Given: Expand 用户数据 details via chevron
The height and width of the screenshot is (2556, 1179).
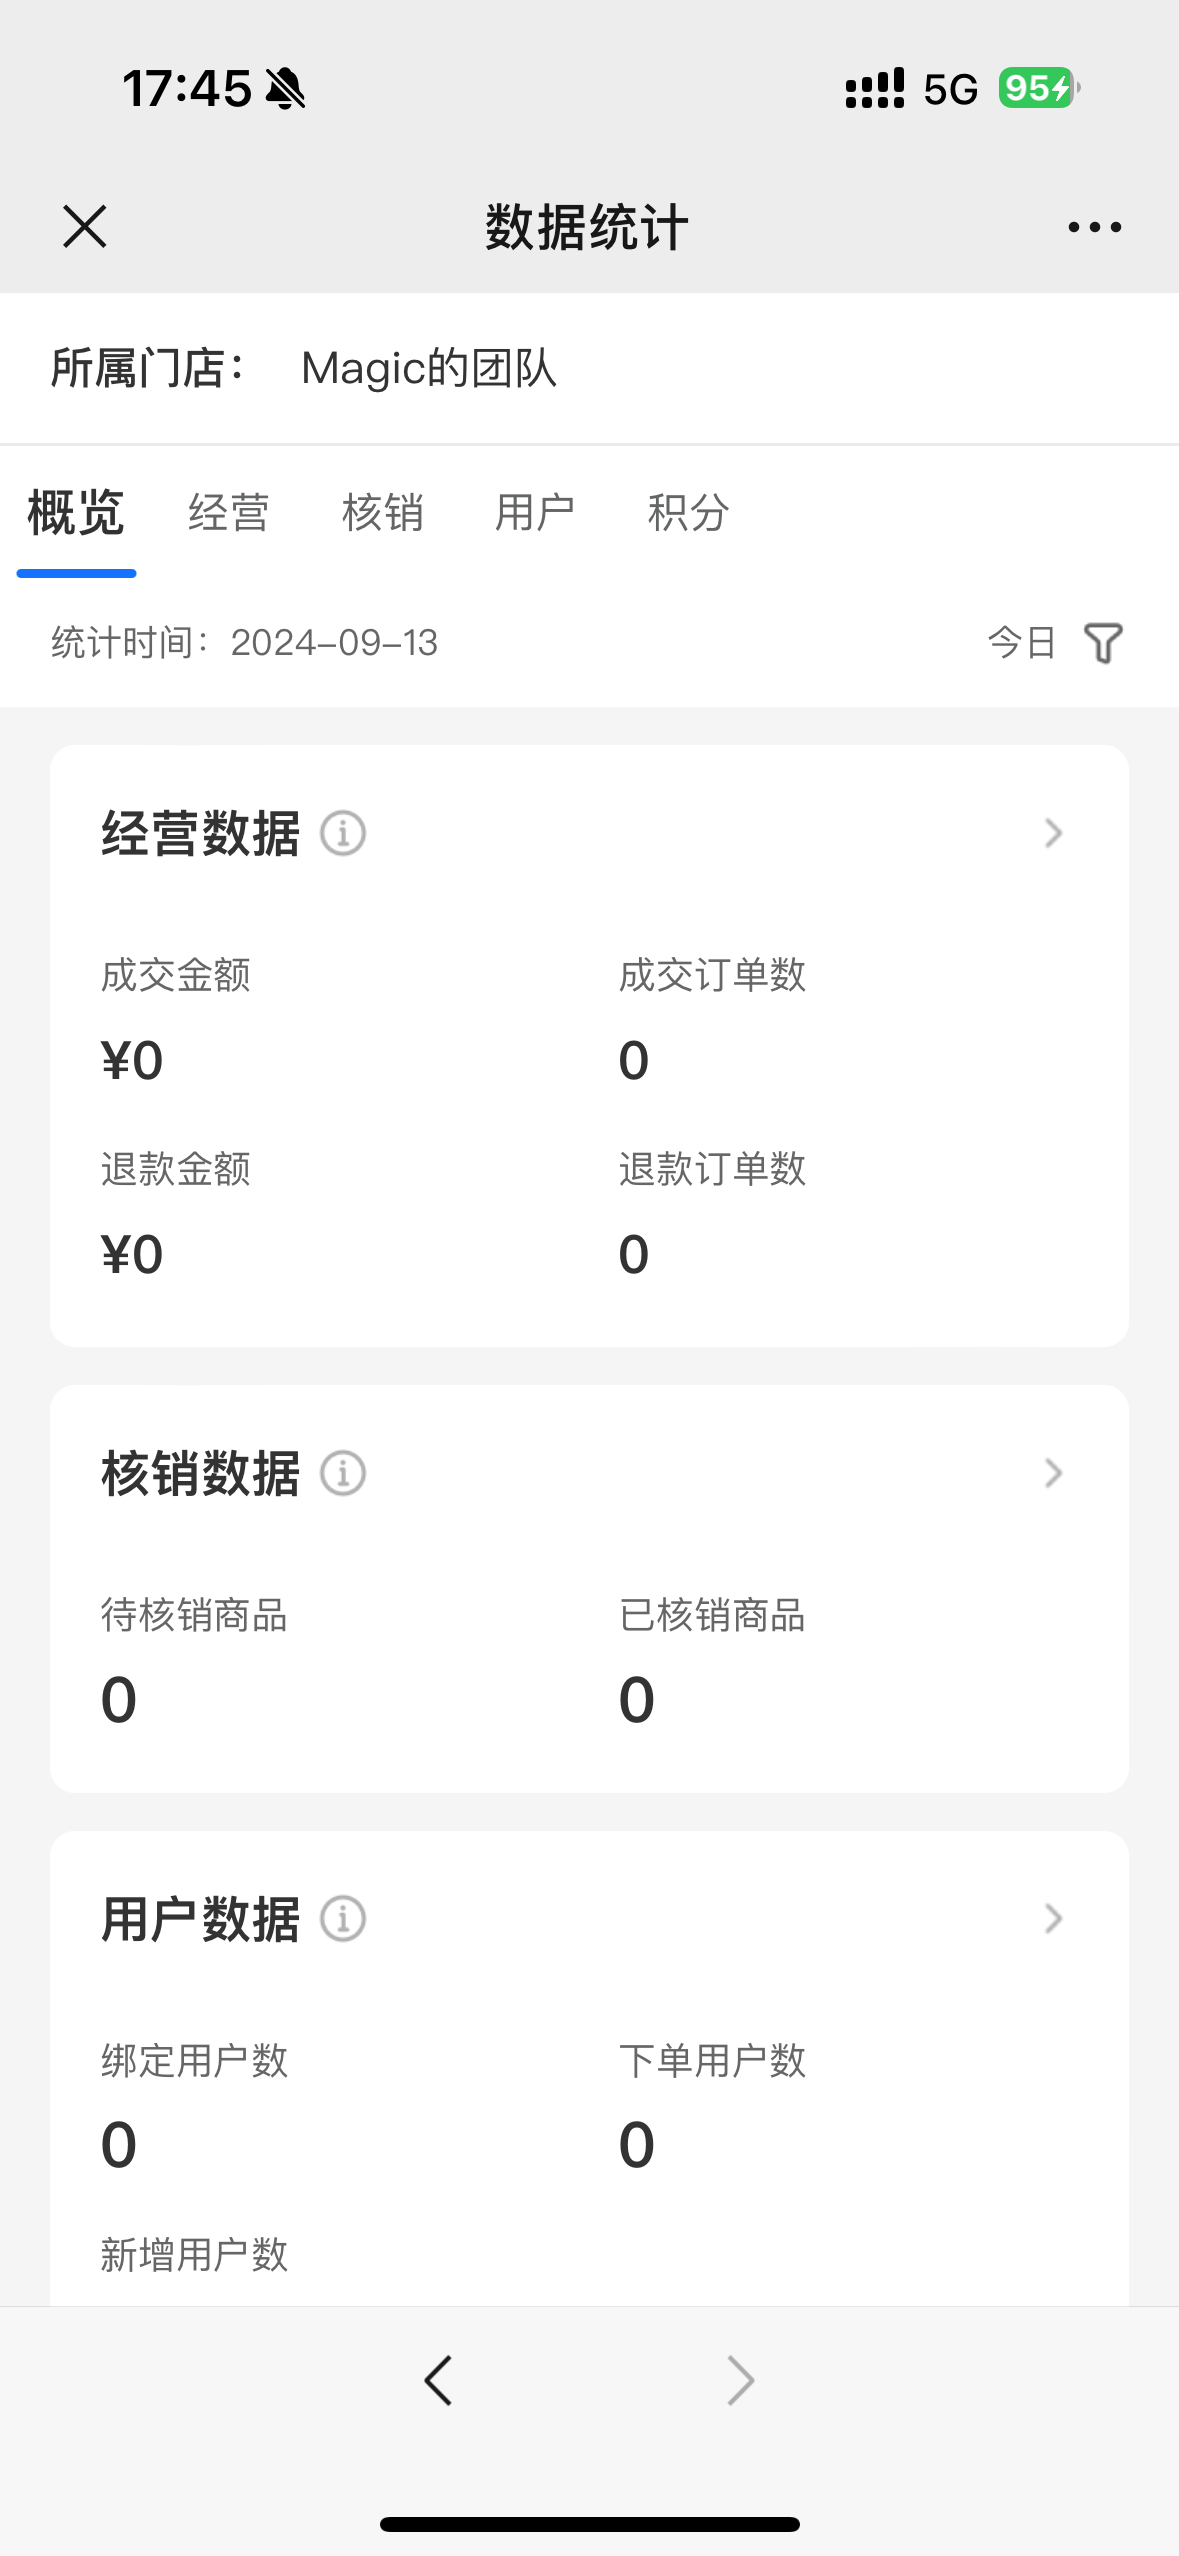Looking at the screenshot, I should (1053, 1919).
